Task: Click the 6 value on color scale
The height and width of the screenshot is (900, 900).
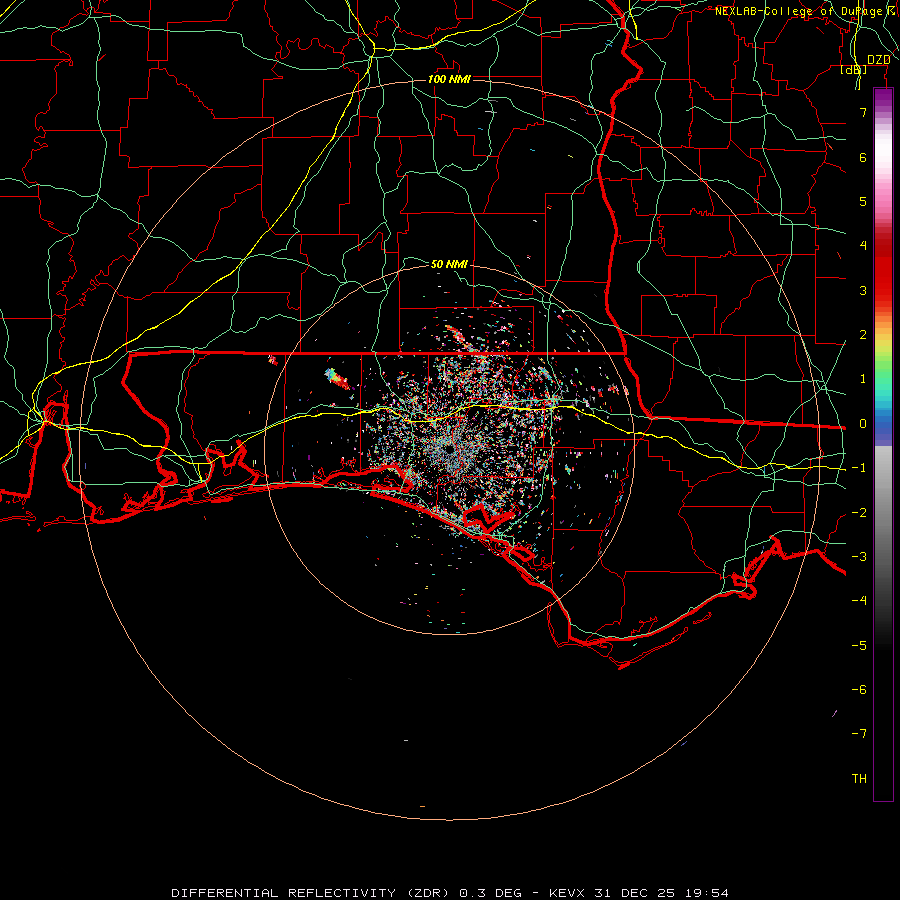Action: 863,157
